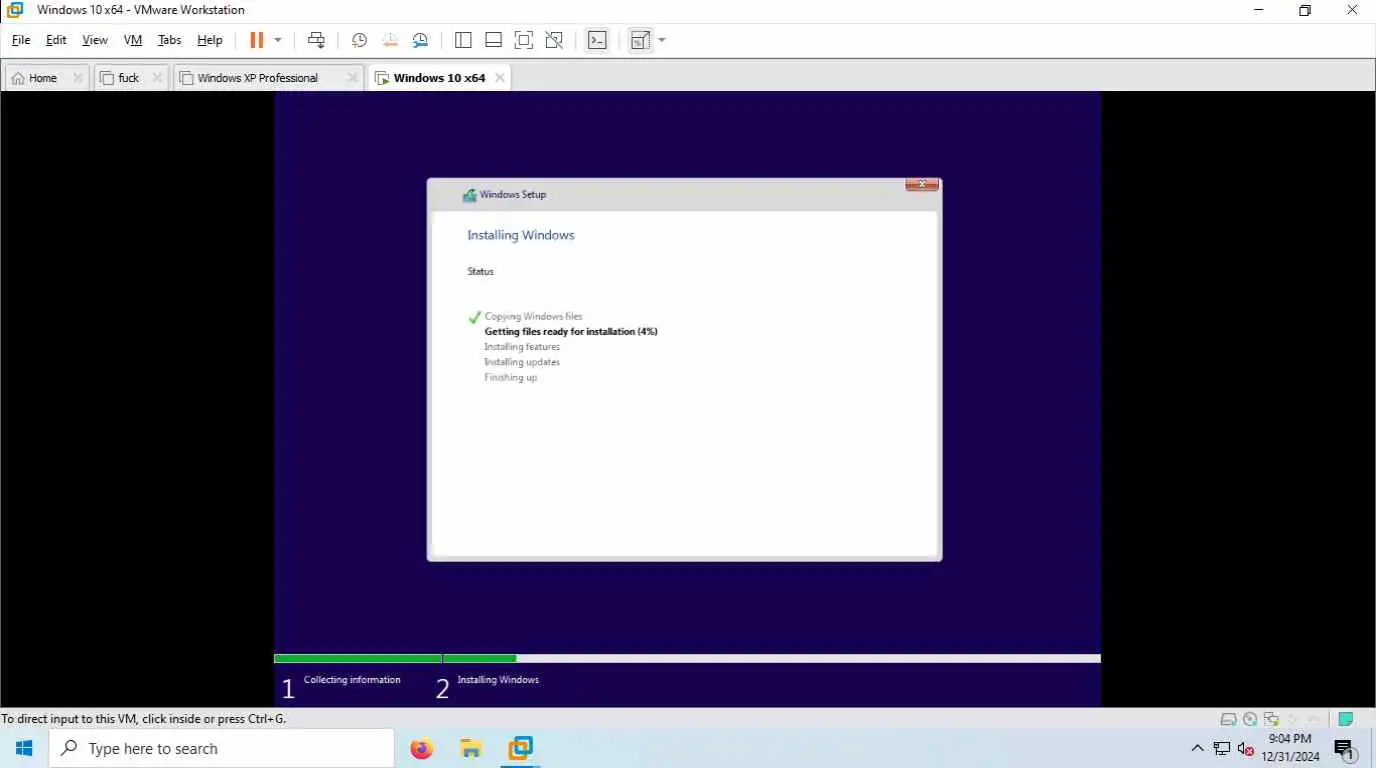1376x768 pixels.
Task: Click the Finishing up step
Action: point(511,378)
